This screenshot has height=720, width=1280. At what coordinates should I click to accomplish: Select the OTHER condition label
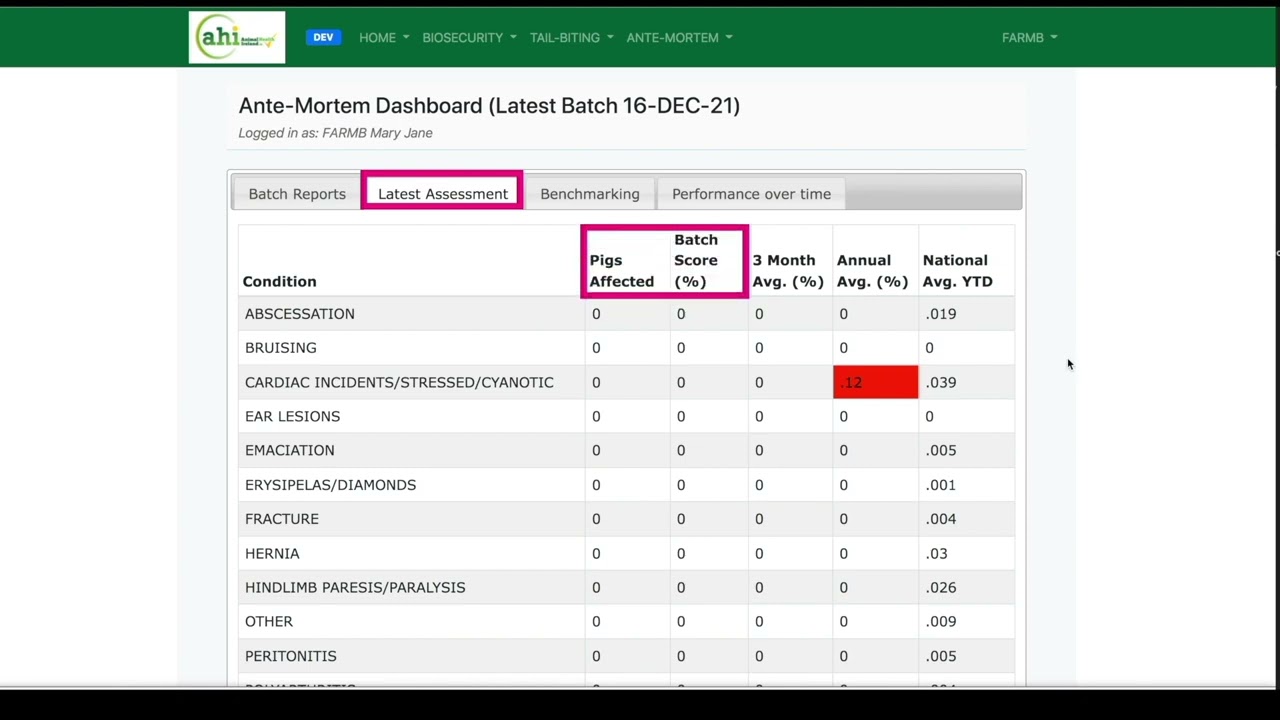coord(269,621)
